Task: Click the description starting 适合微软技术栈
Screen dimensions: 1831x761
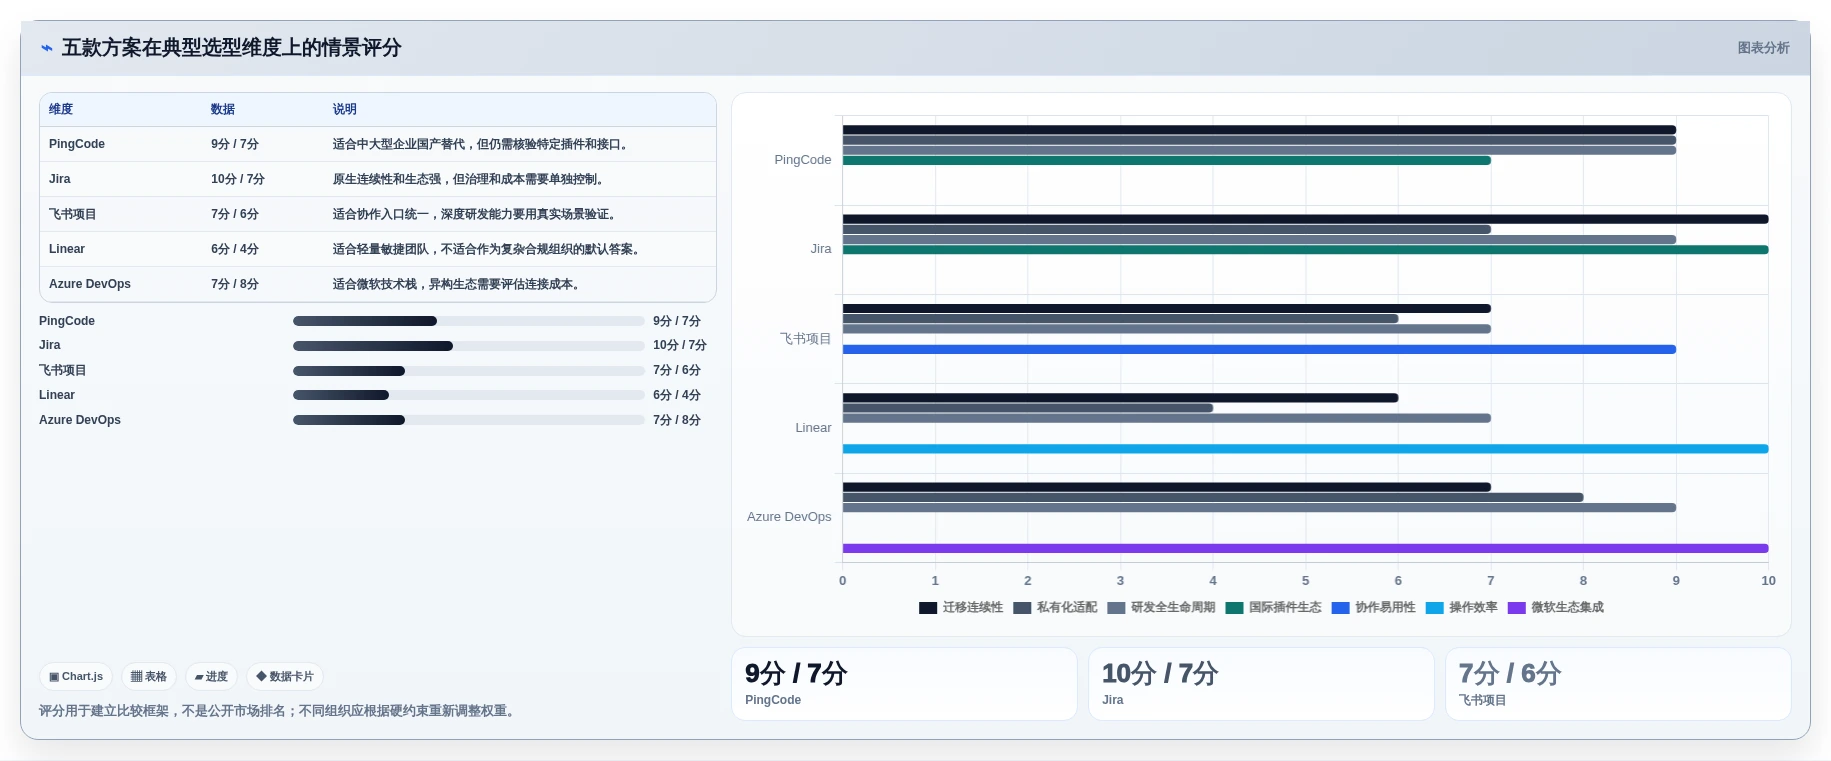Action: [458, 284]
